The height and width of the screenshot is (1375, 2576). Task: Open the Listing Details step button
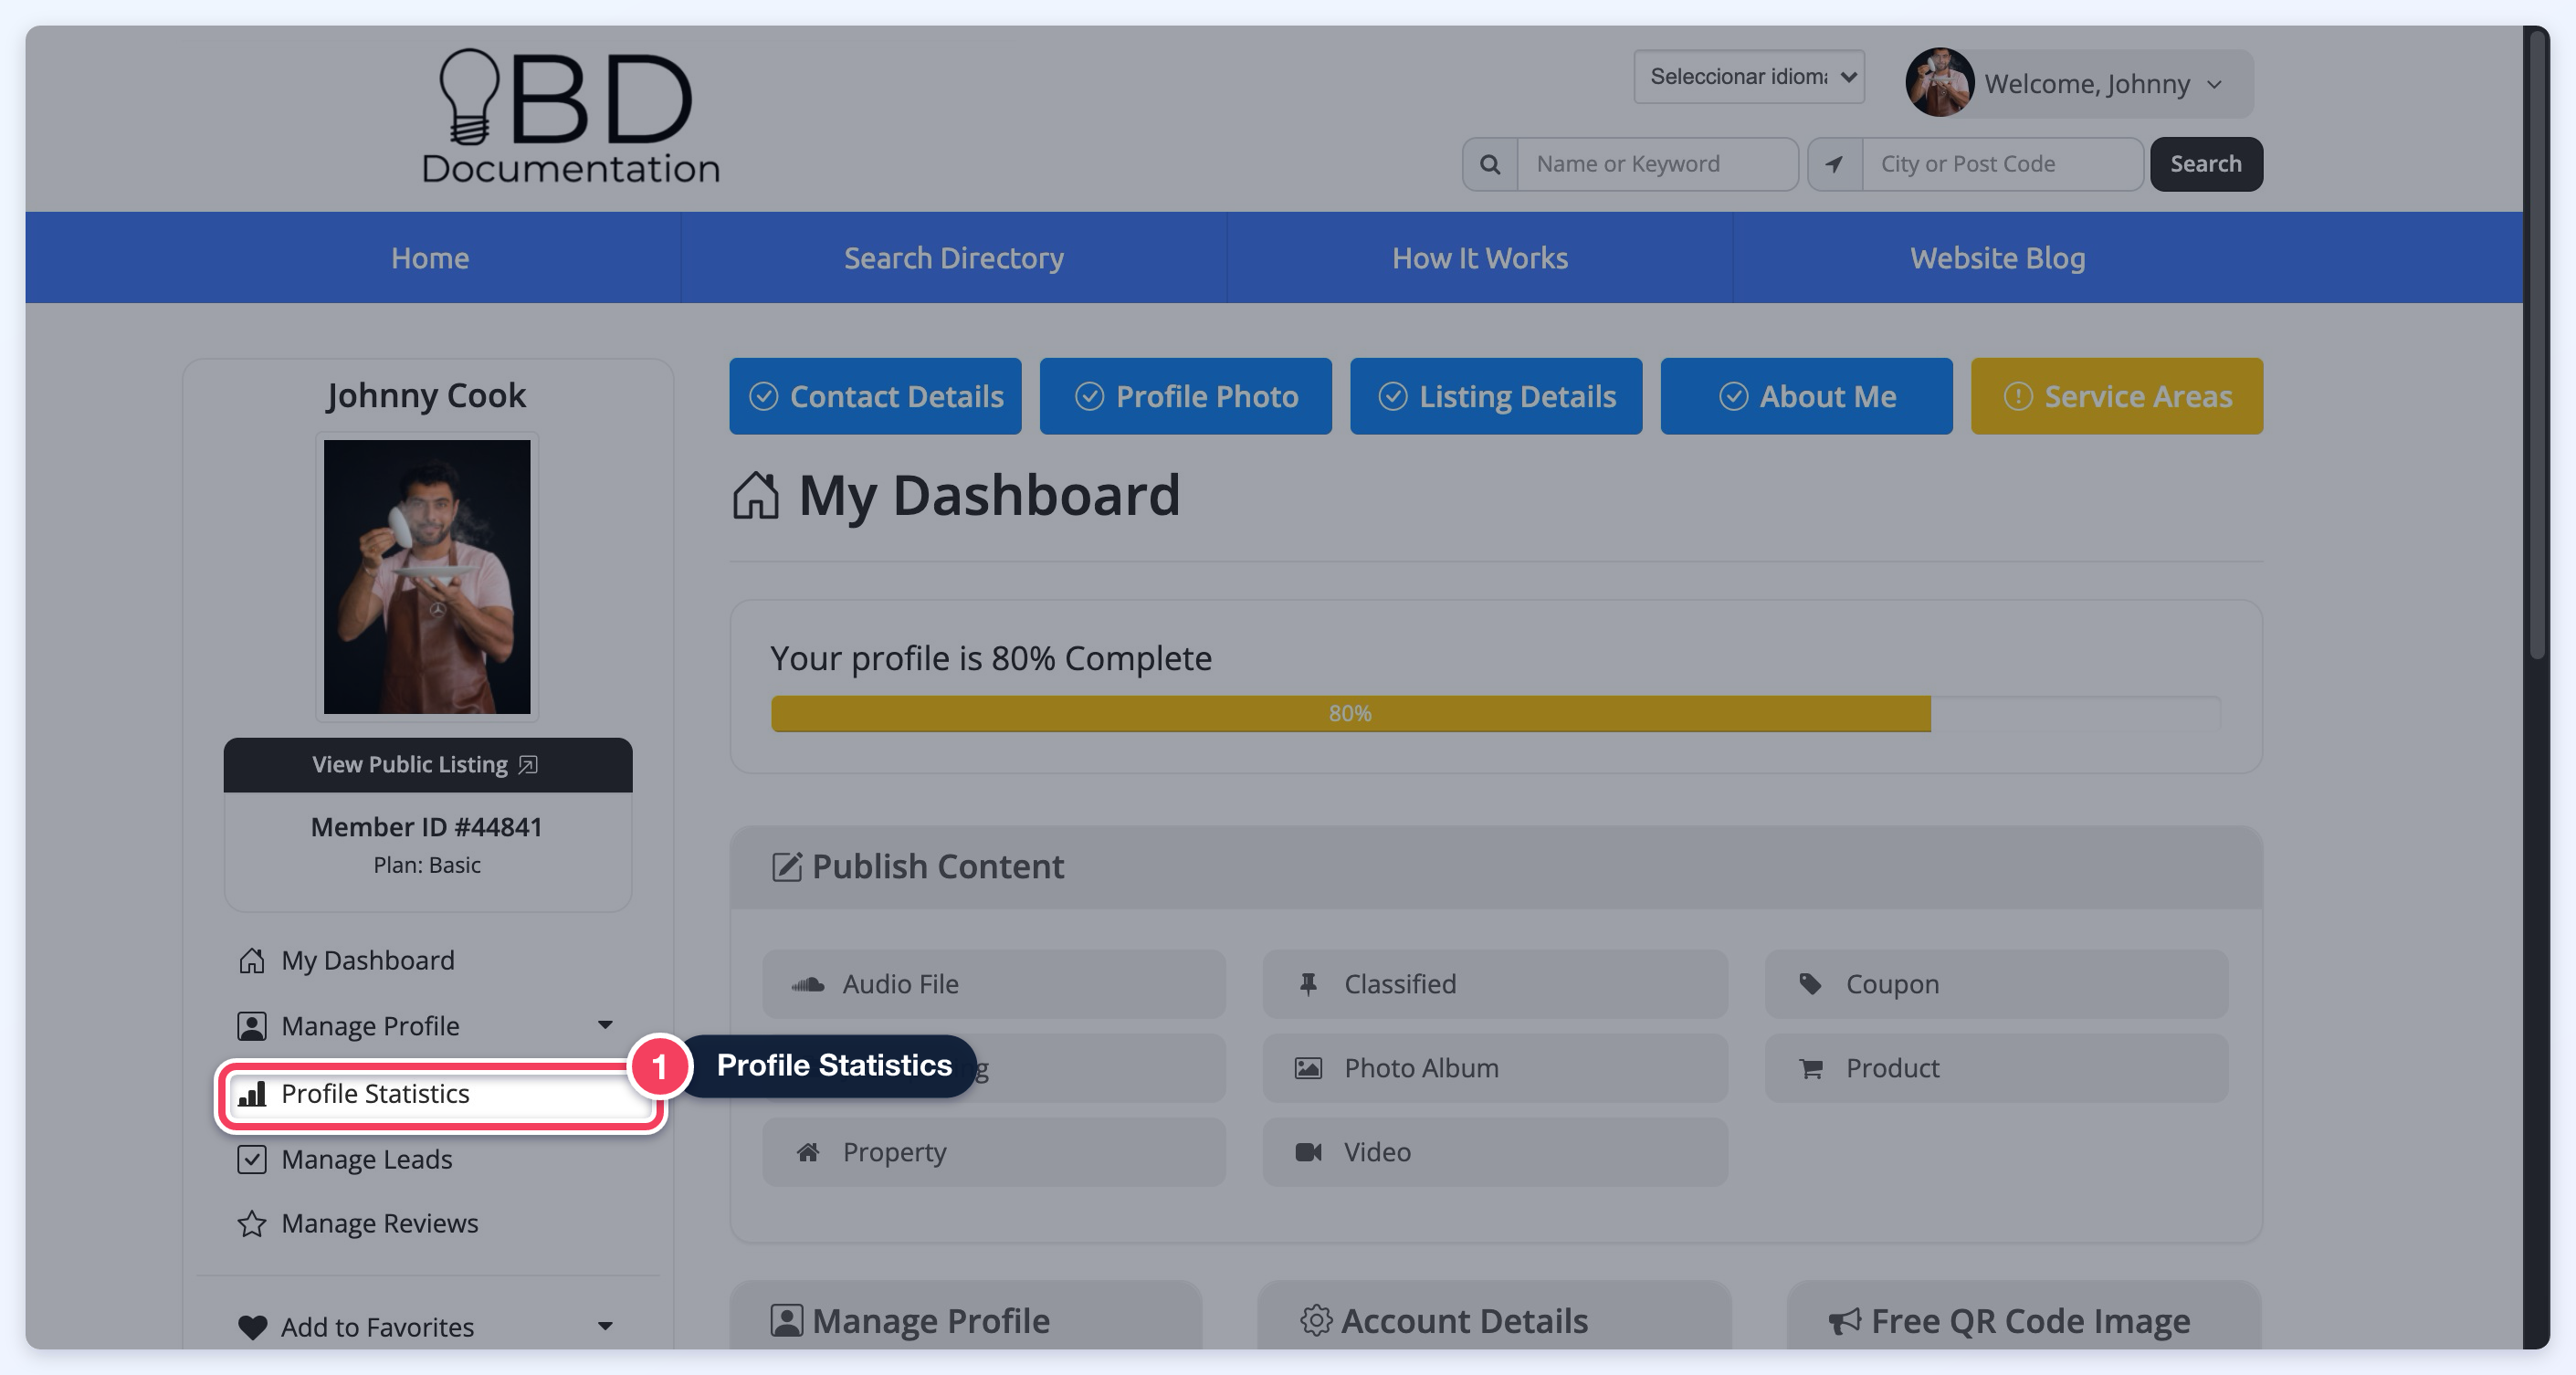pyautogui.click(x=1496, y=396)
